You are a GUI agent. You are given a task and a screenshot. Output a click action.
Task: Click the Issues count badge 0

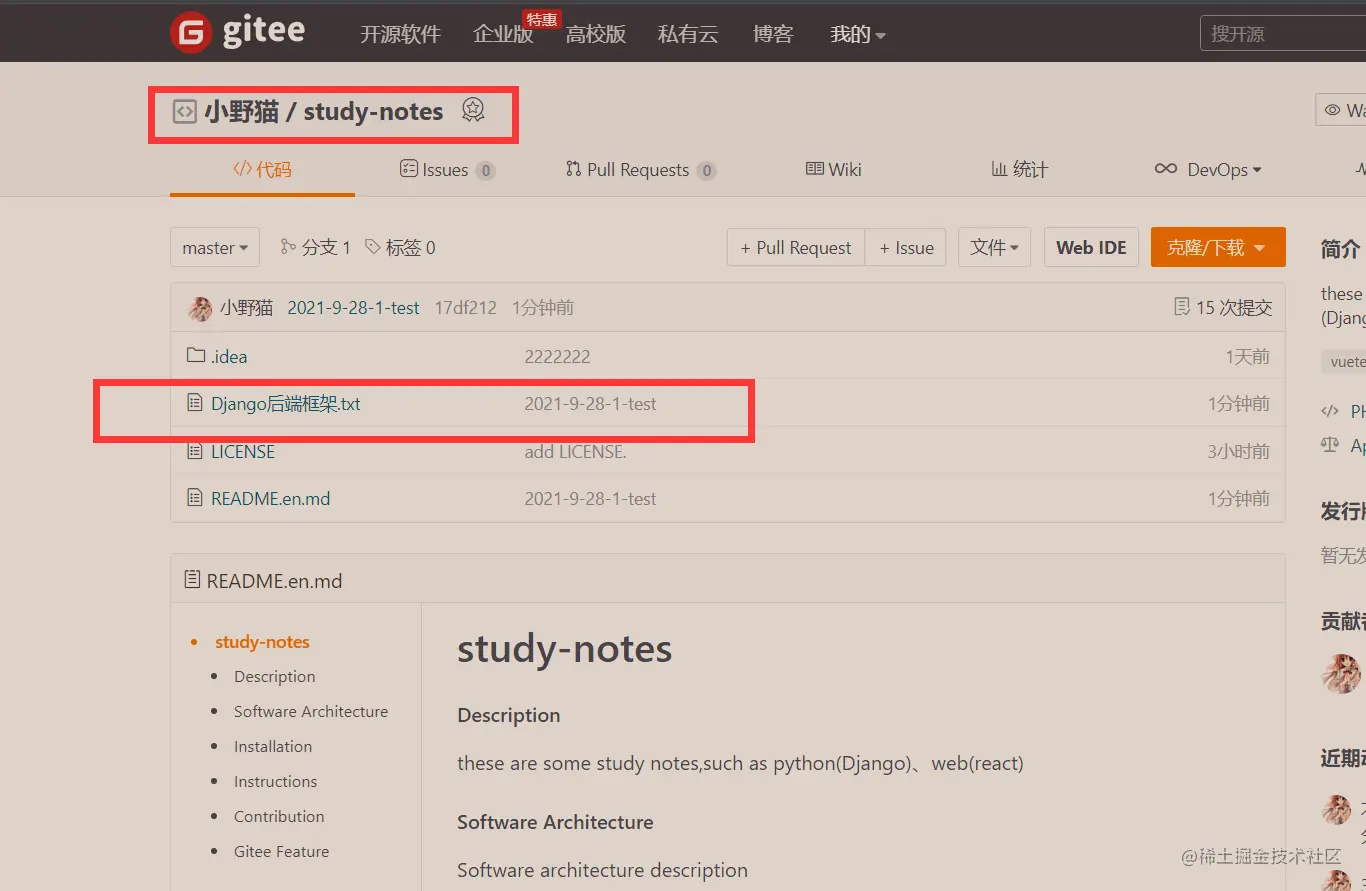click(x=486, y=170)
